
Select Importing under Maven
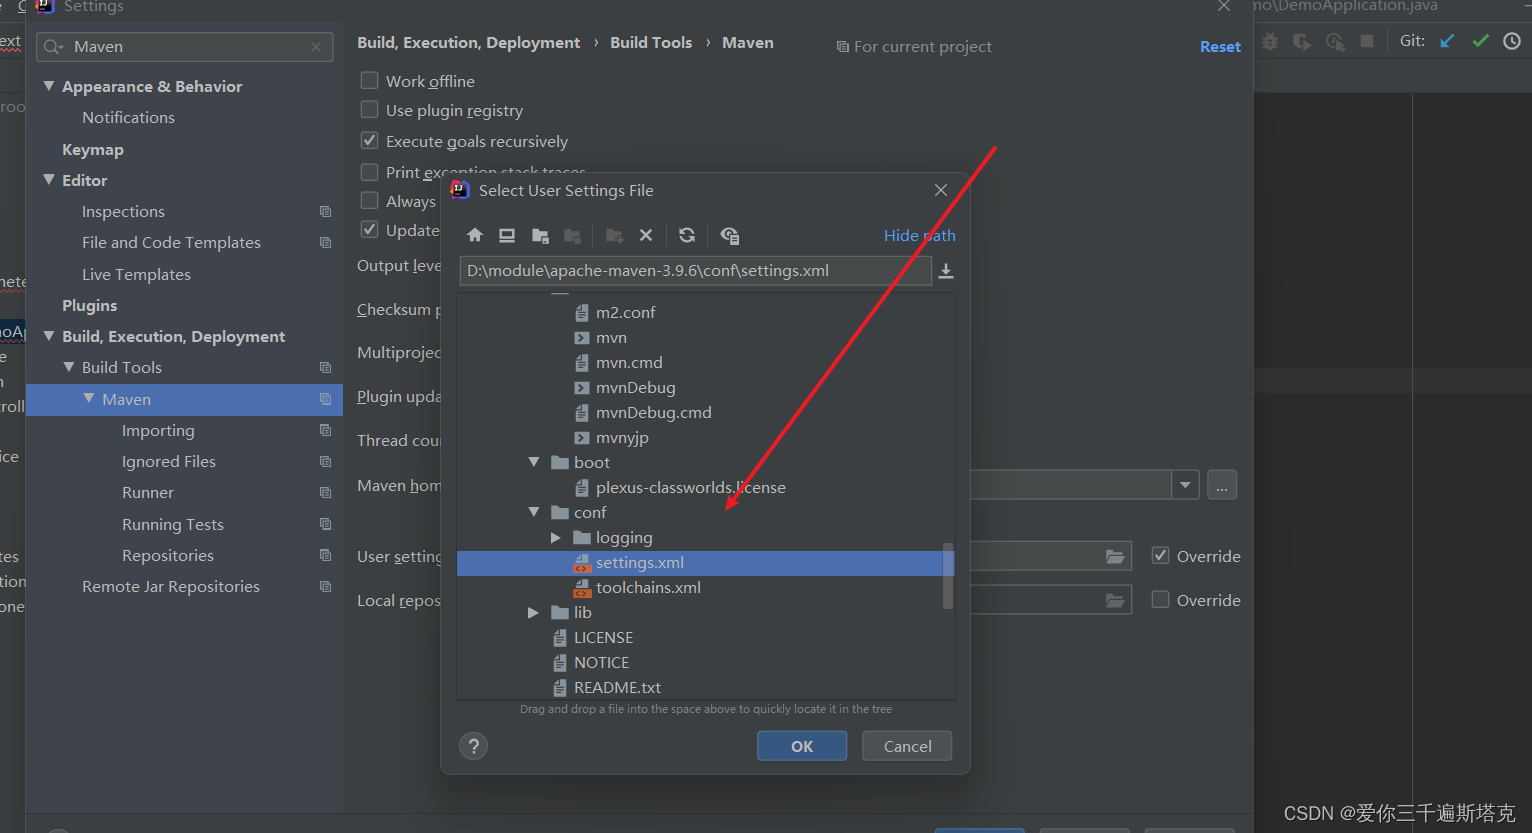pos(158,430)
